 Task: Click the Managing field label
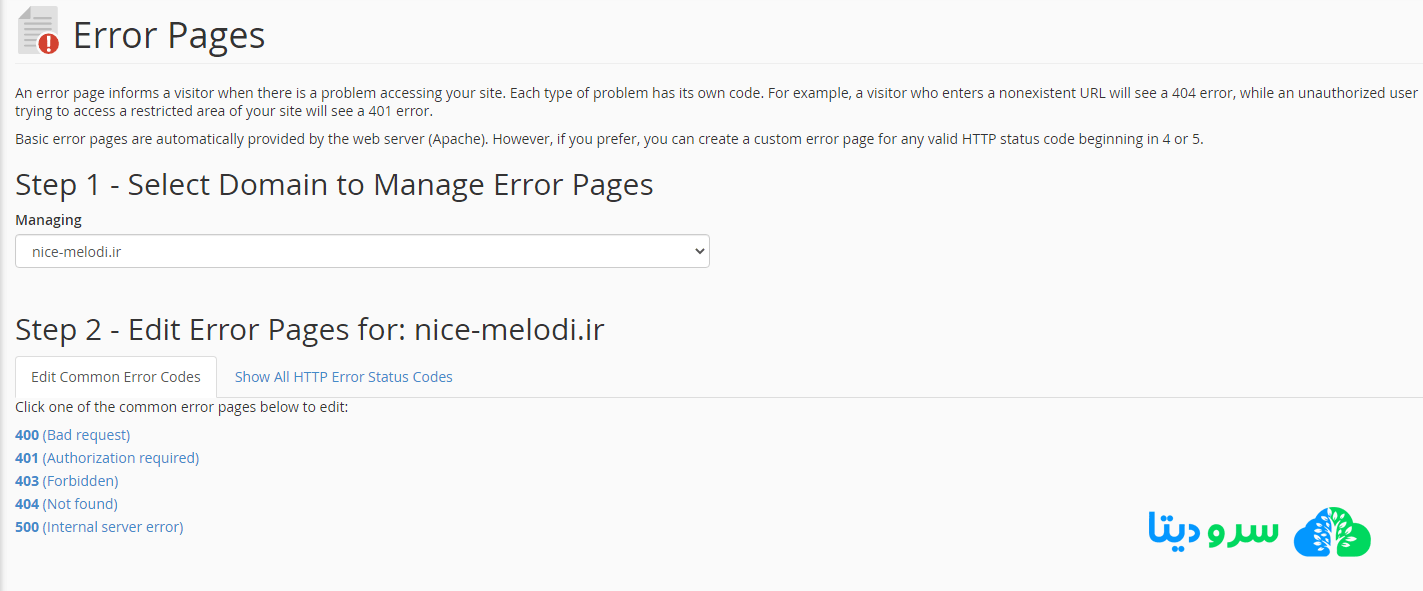tap(48, 220)
